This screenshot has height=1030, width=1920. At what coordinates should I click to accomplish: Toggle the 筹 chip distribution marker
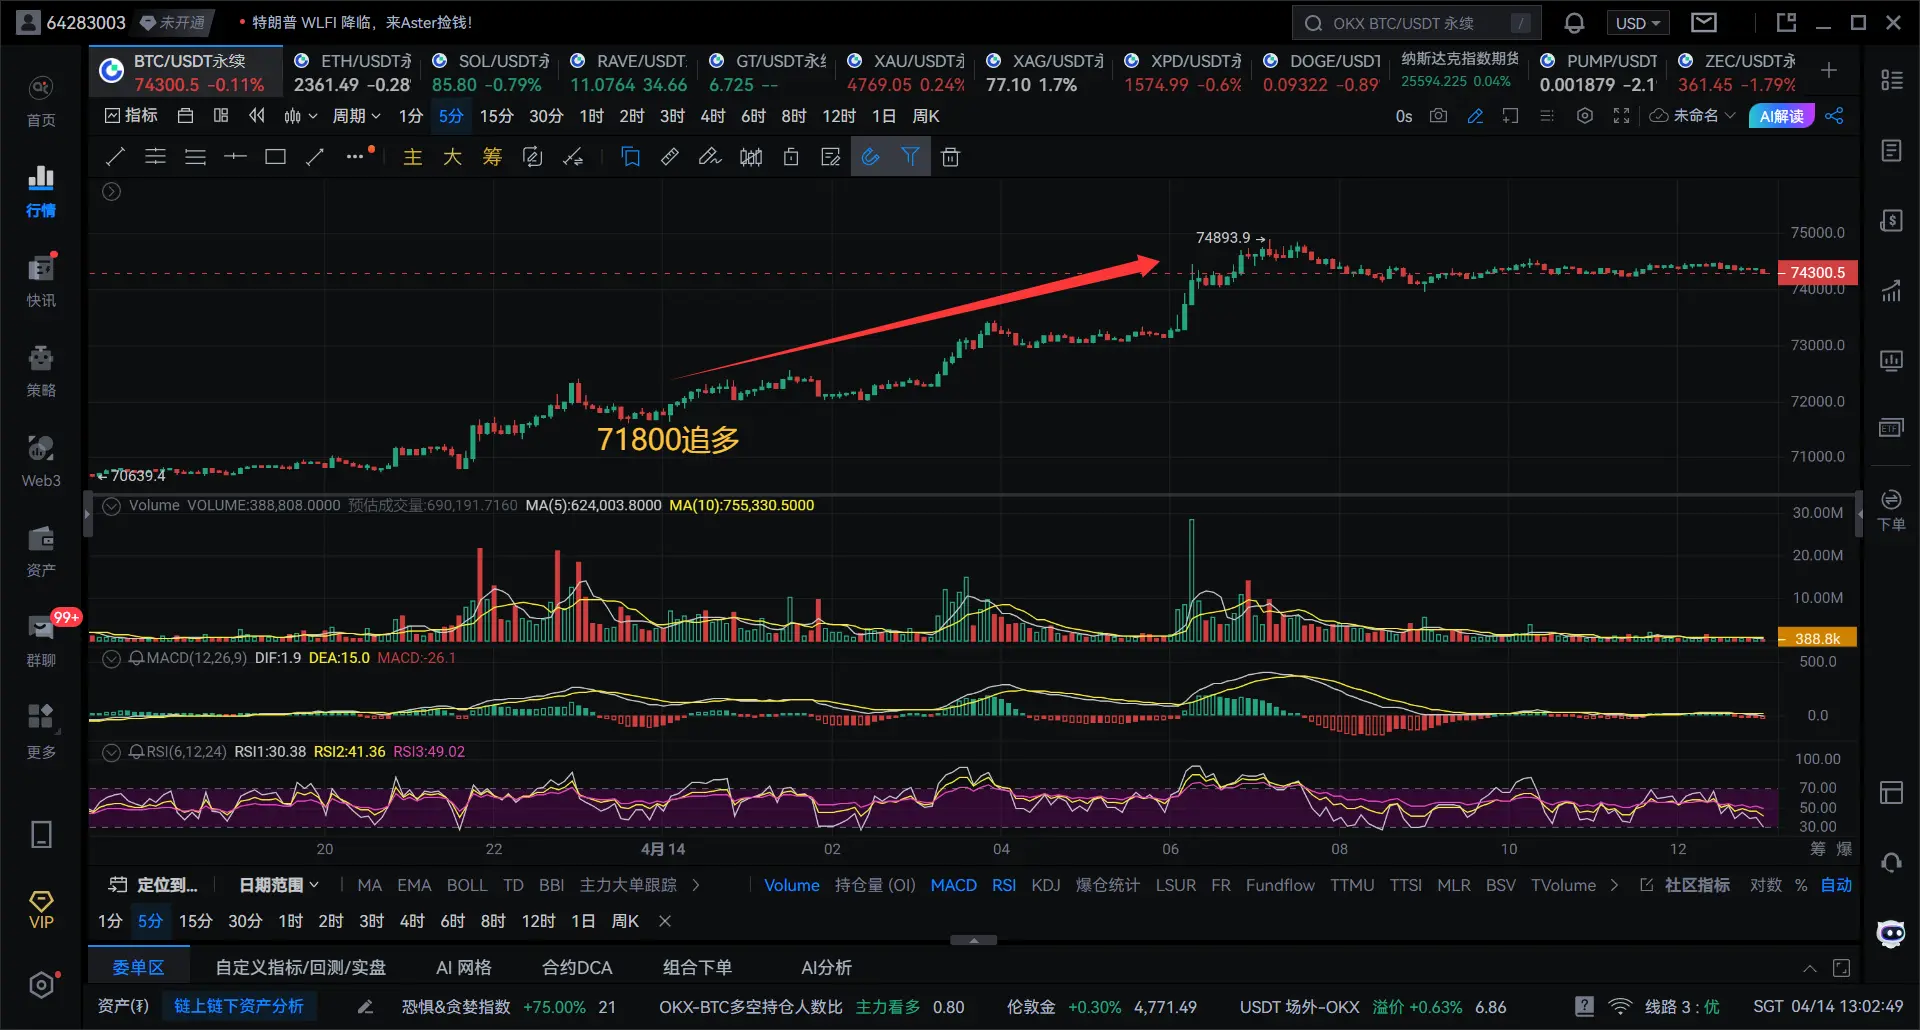point(492,157)
